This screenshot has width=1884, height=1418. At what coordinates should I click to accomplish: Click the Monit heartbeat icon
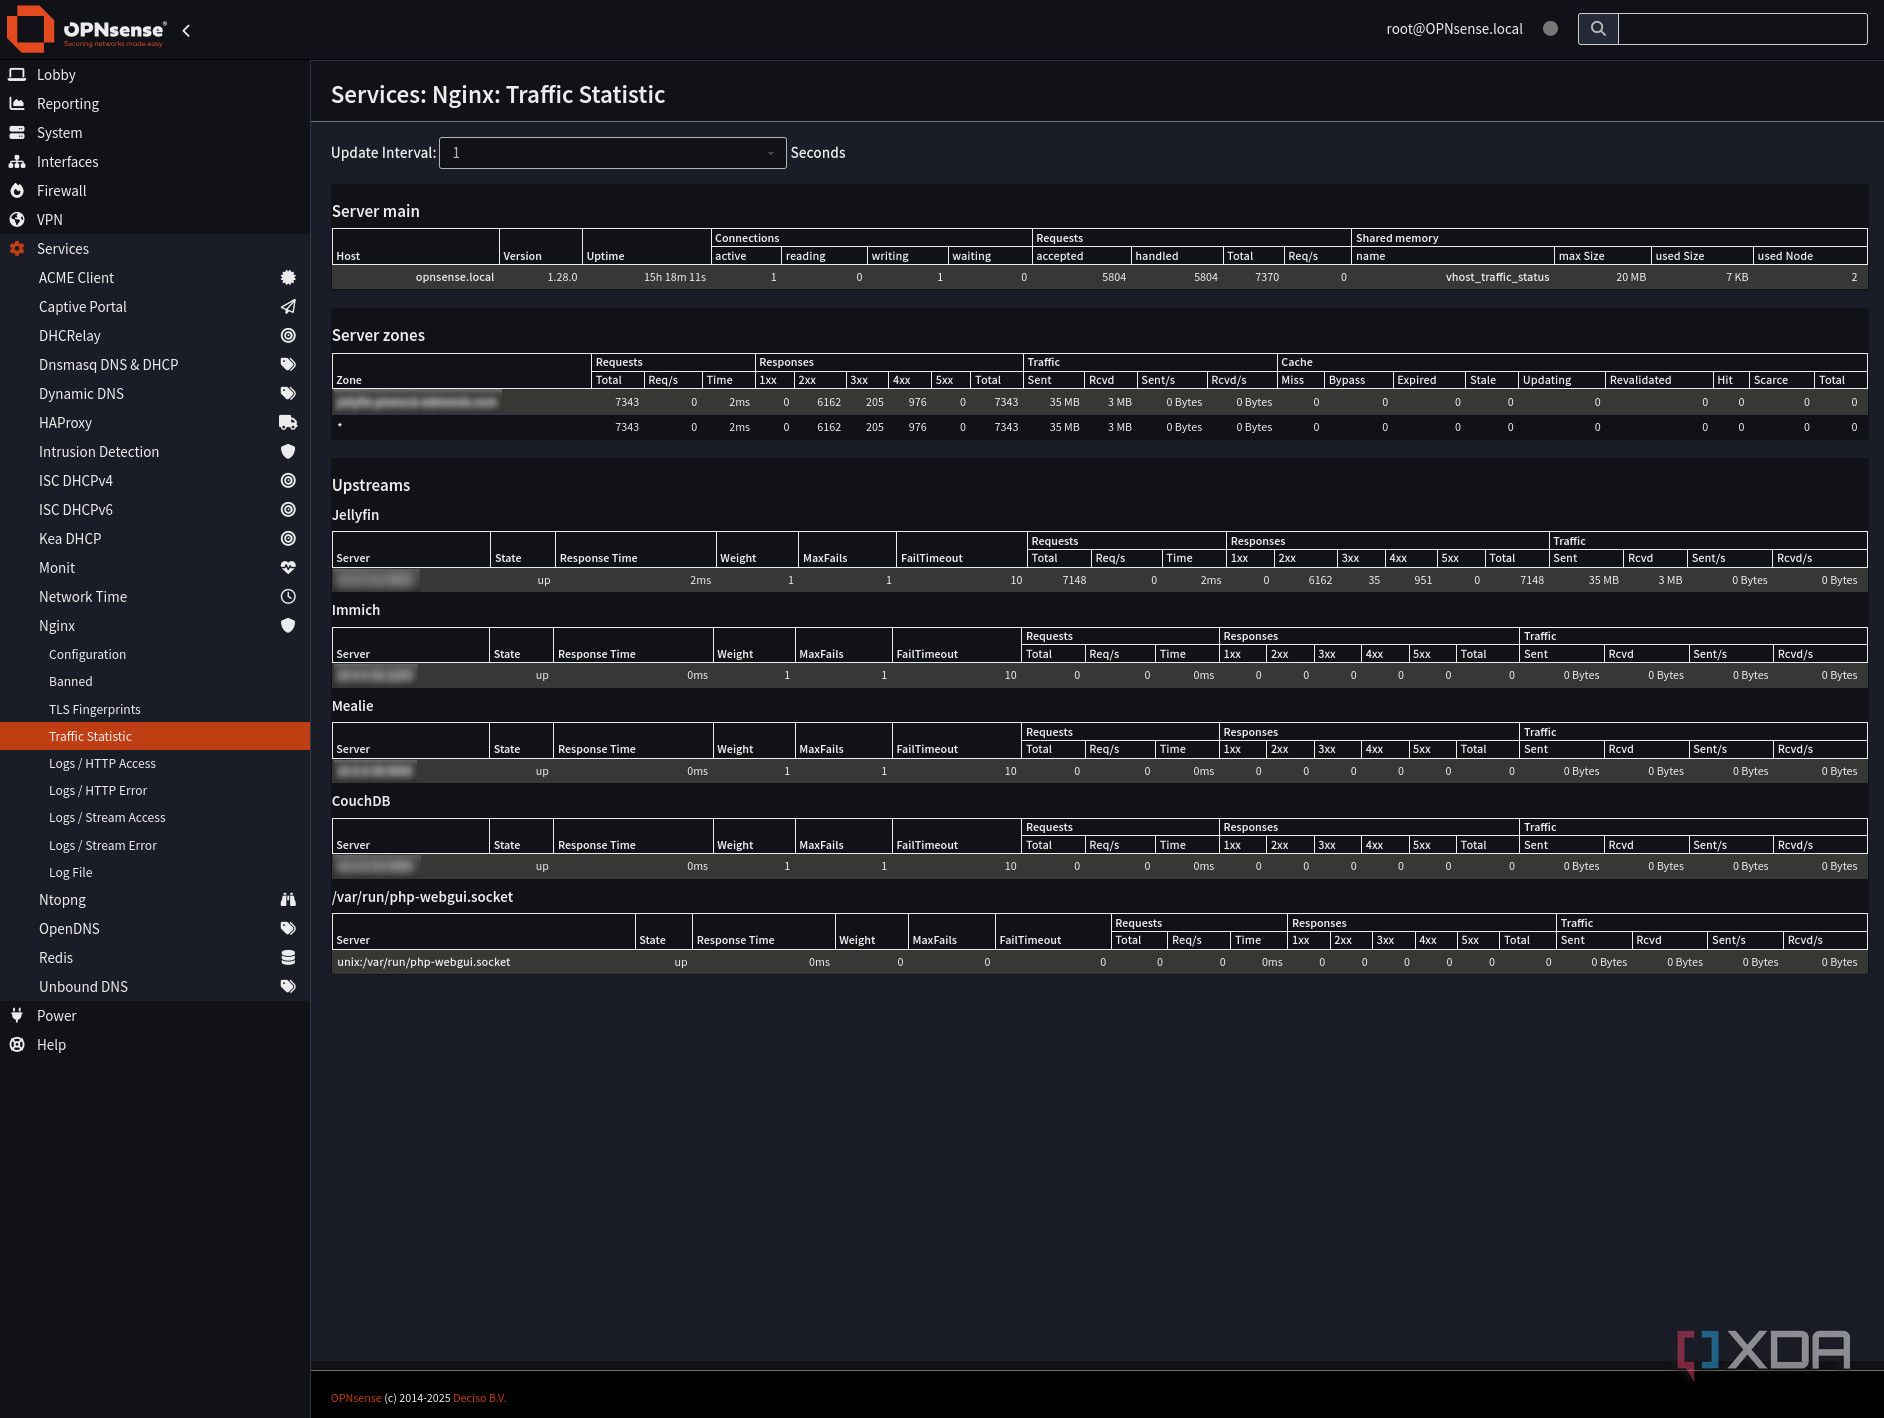point(288,567)
